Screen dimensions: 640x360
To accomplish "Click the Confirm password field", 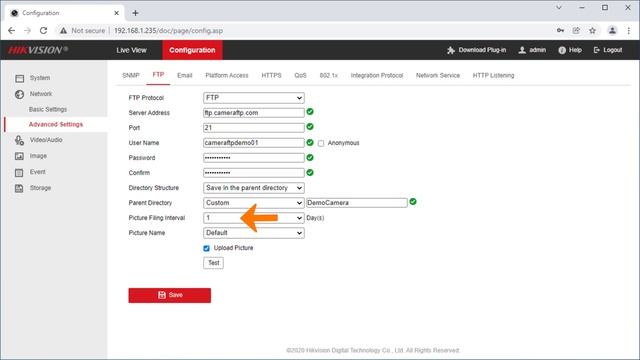I will tap(253, 173).
